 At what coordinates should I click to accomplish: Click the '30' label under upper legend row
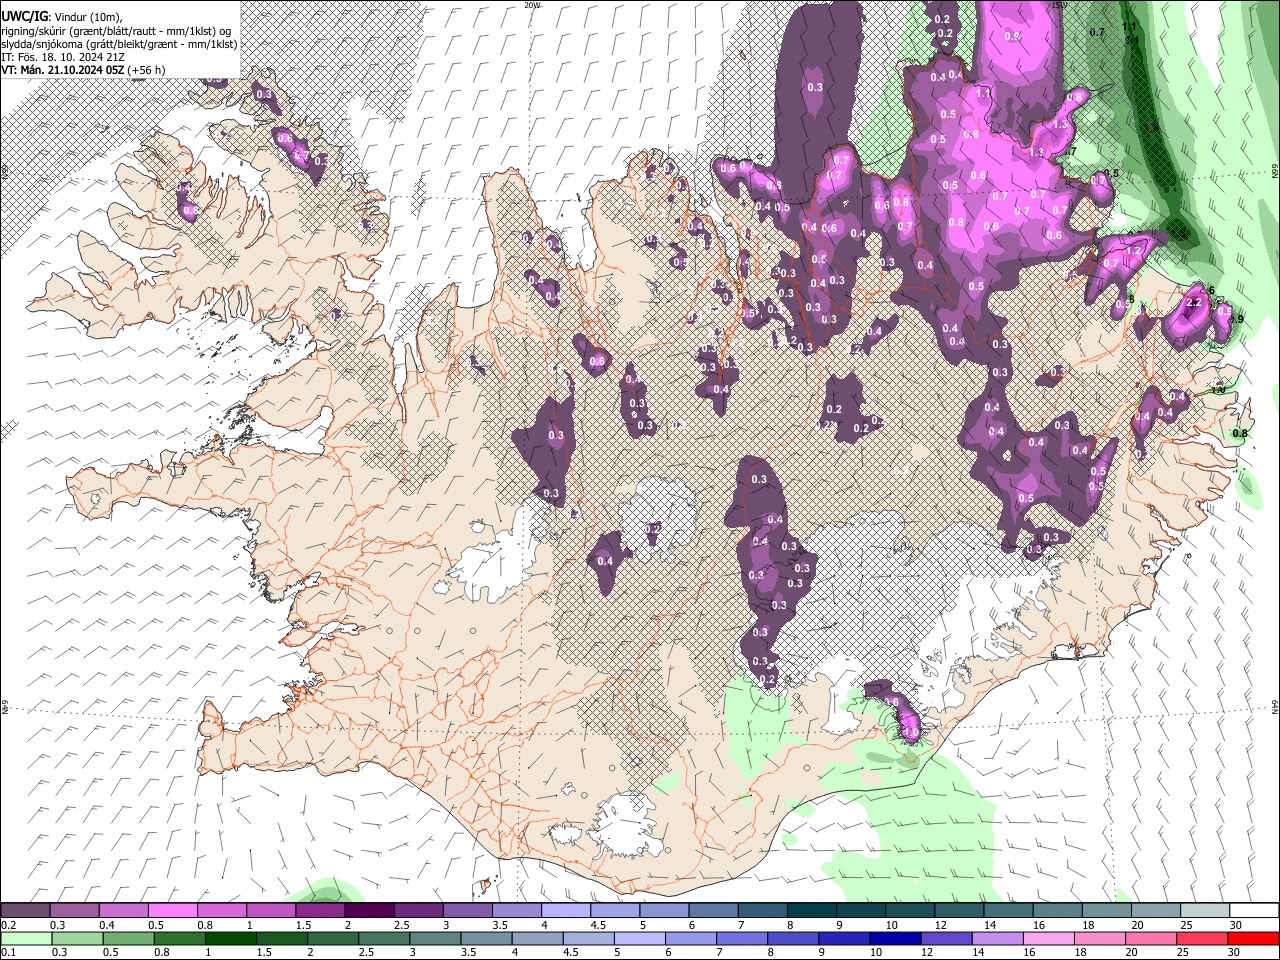[x=1234, y=925]
